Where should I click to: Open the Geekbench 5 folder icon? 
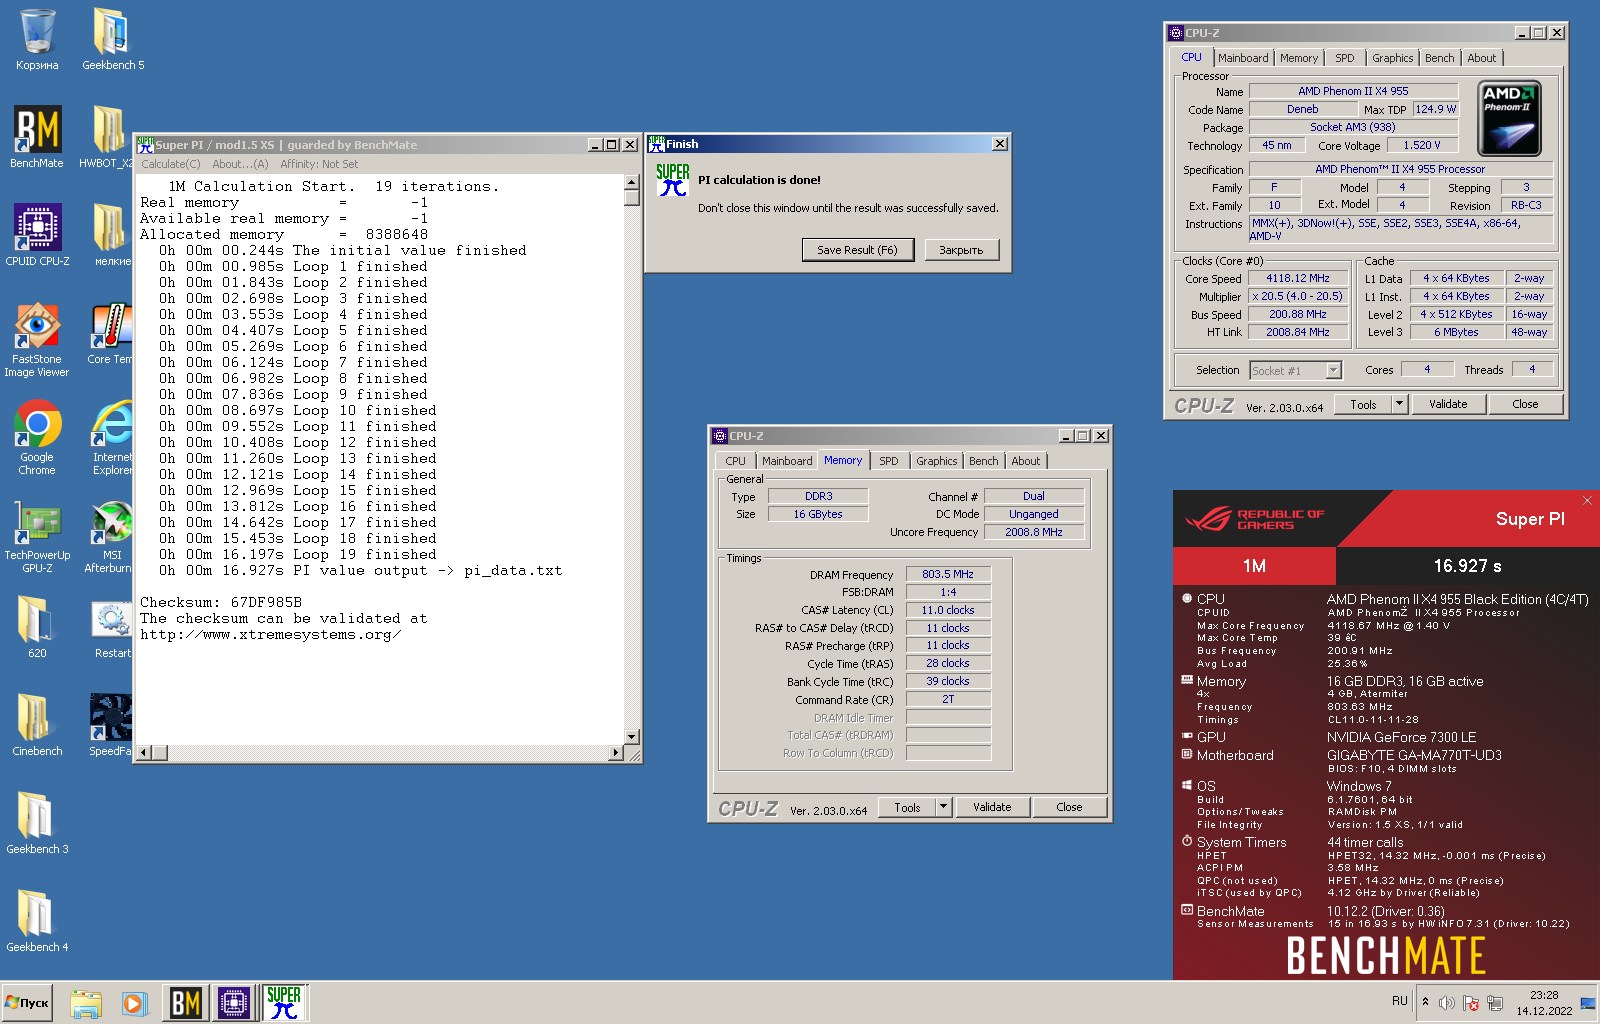(113, 40)
